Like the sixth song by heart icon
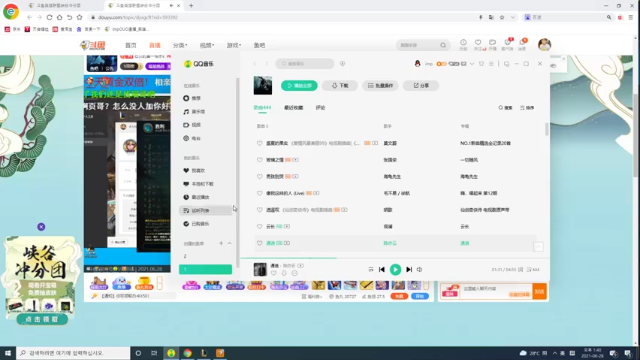 pos(259,227)
